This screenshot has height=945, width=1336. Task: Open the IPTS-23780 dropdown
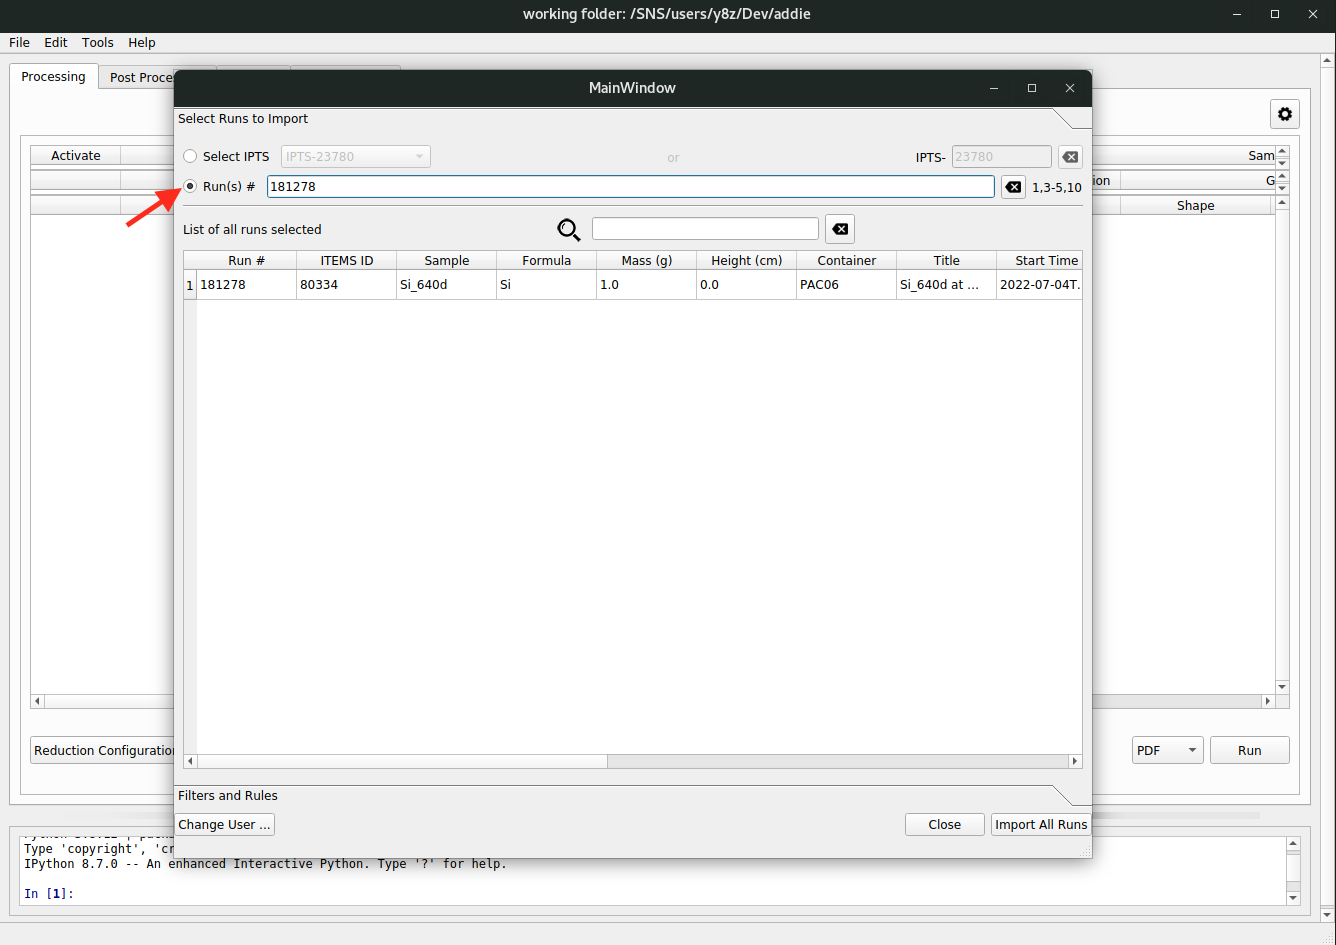(x=356, y=157)
